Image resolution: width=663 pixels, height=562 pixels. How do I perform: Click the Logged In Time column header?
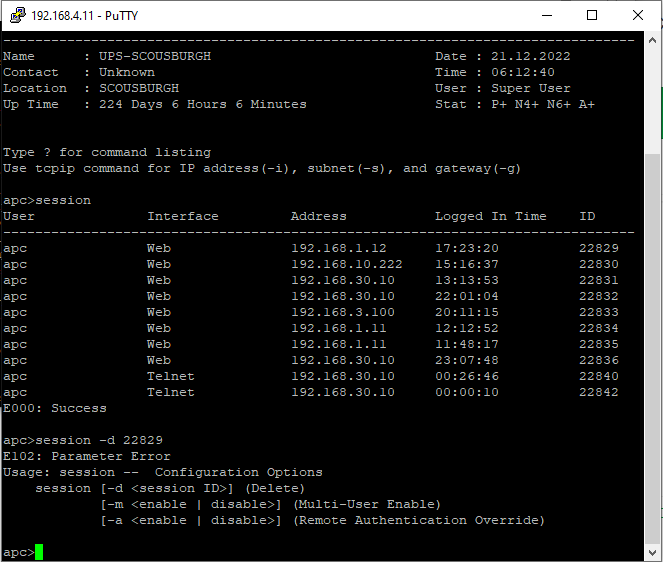(490, 216)
